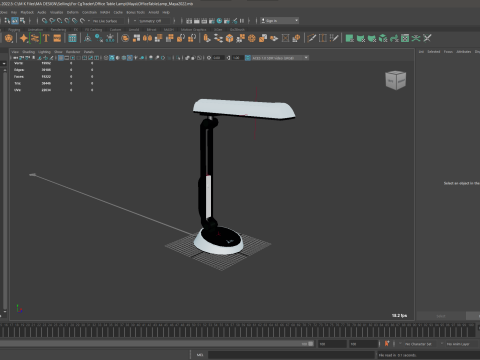This screenshot has width=480, height=360.
Task: Click on the time slider ruler
Action: coord(238,330)
